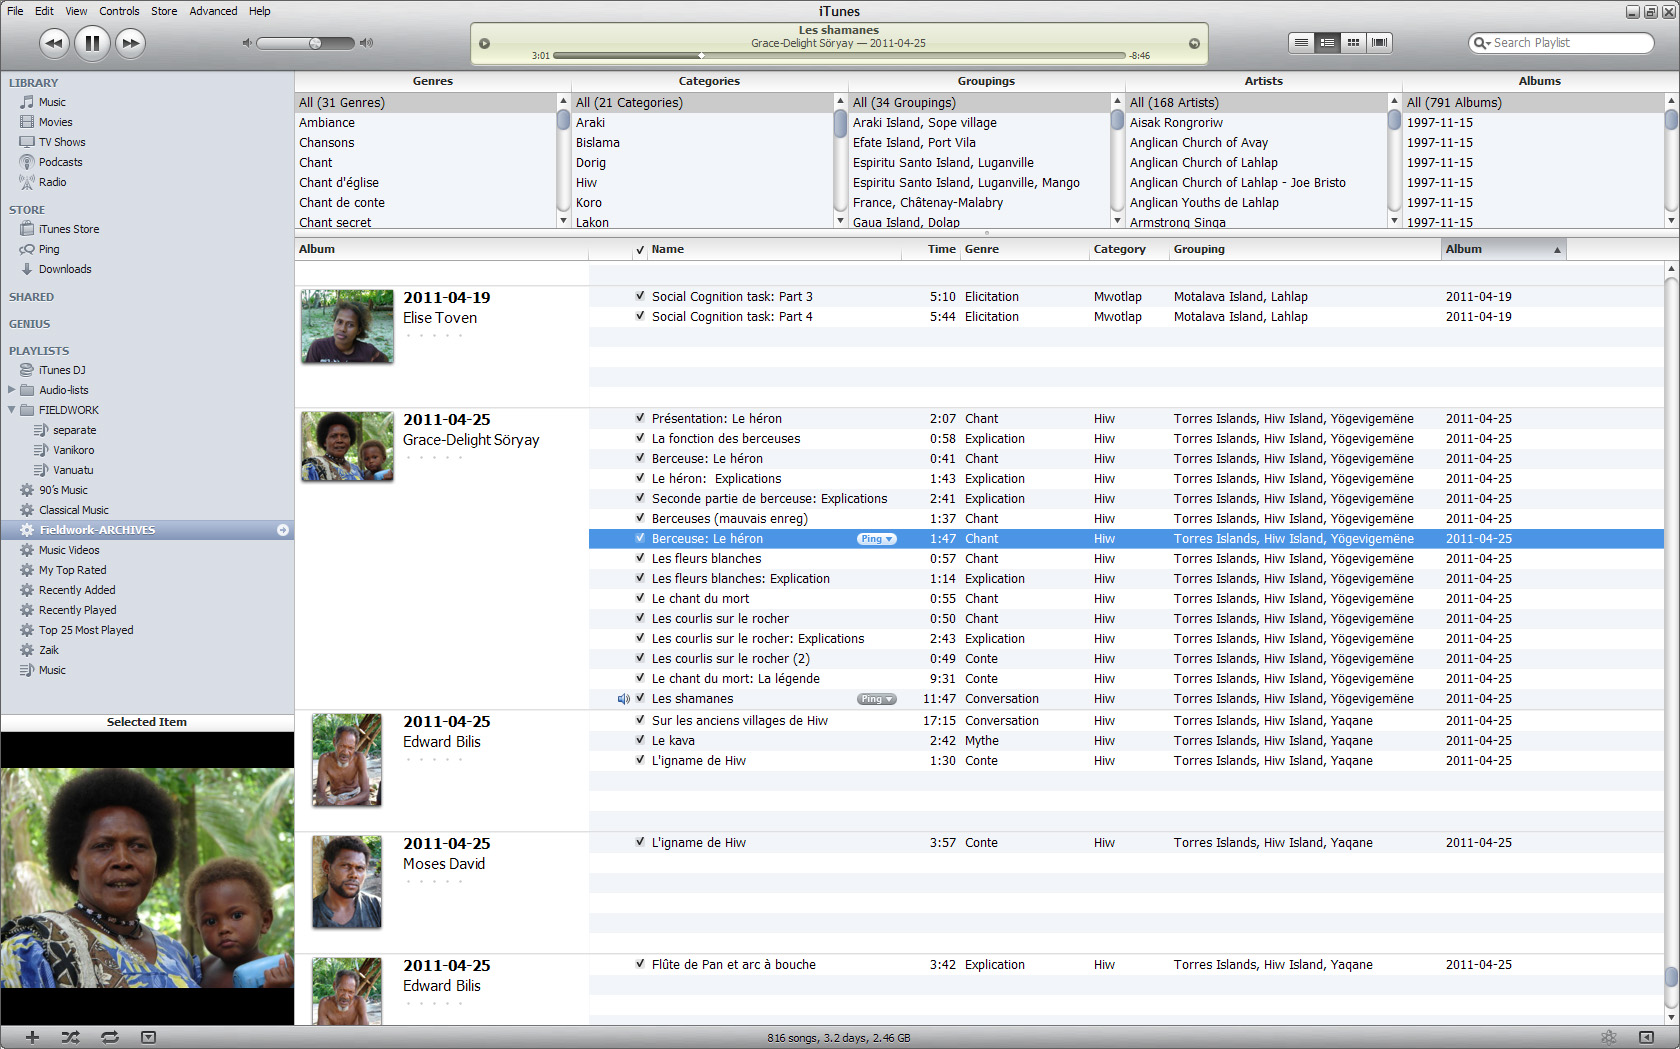Collapse the FIELDWORK playlist folder
Screen dimensions: 1680x1049
[x=12, y=410]
